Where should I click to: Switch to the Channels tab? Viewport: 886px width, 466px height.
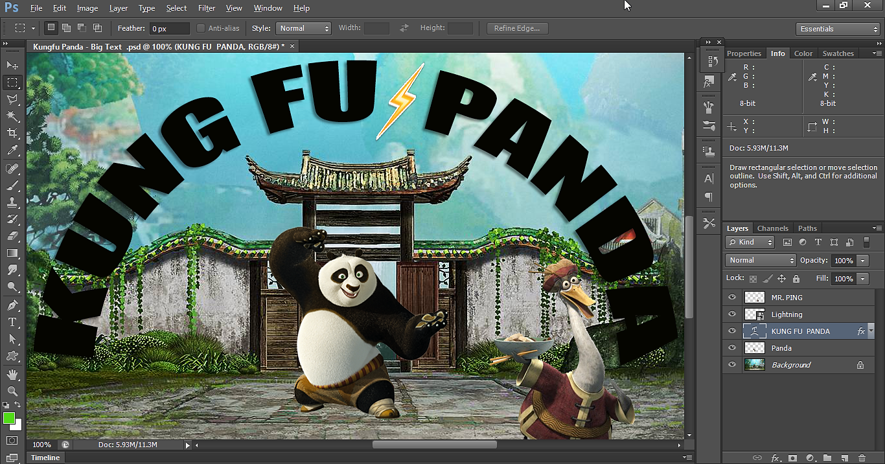coord(772,228)
